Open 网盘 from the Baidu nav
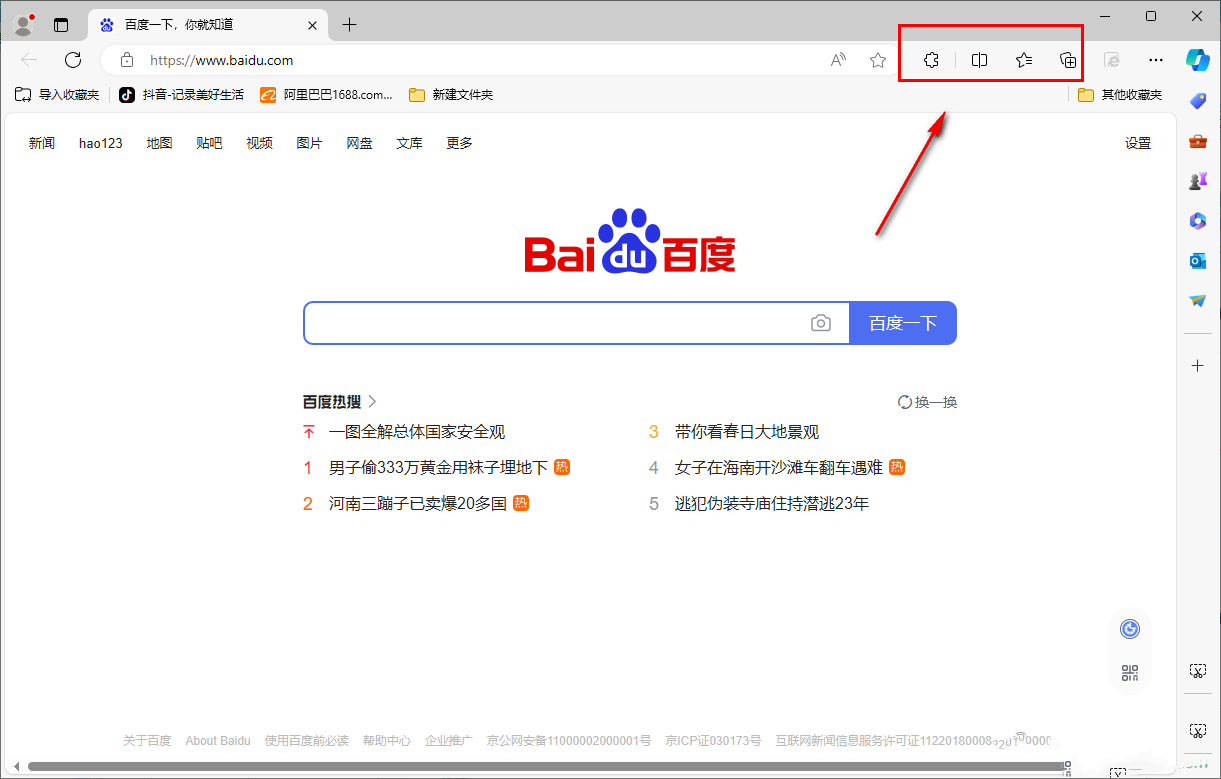Image resolution: width=1221 pixels, height=779 pixels. point(359,143)
